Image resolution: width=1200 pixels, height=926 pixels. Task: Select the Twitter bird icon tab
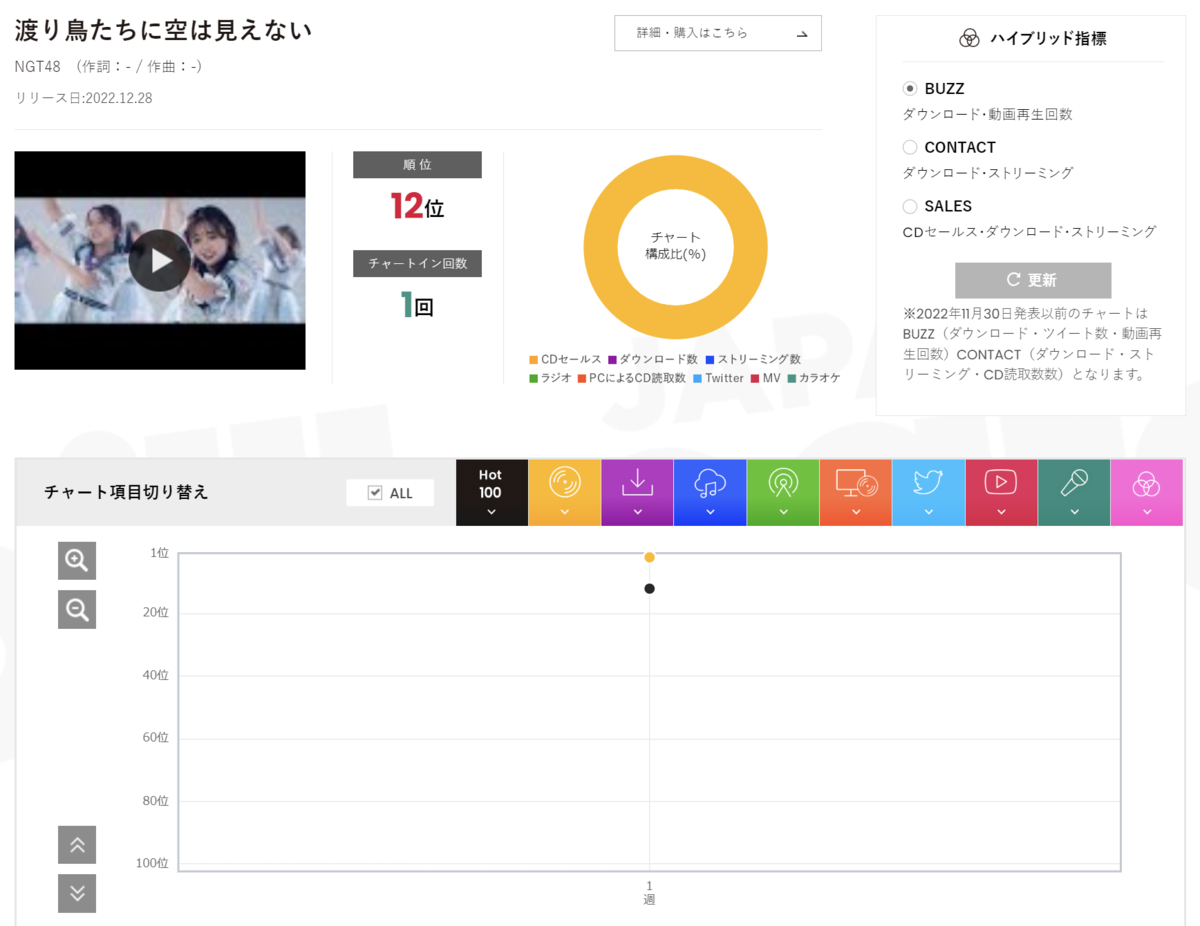click(929, 492)
